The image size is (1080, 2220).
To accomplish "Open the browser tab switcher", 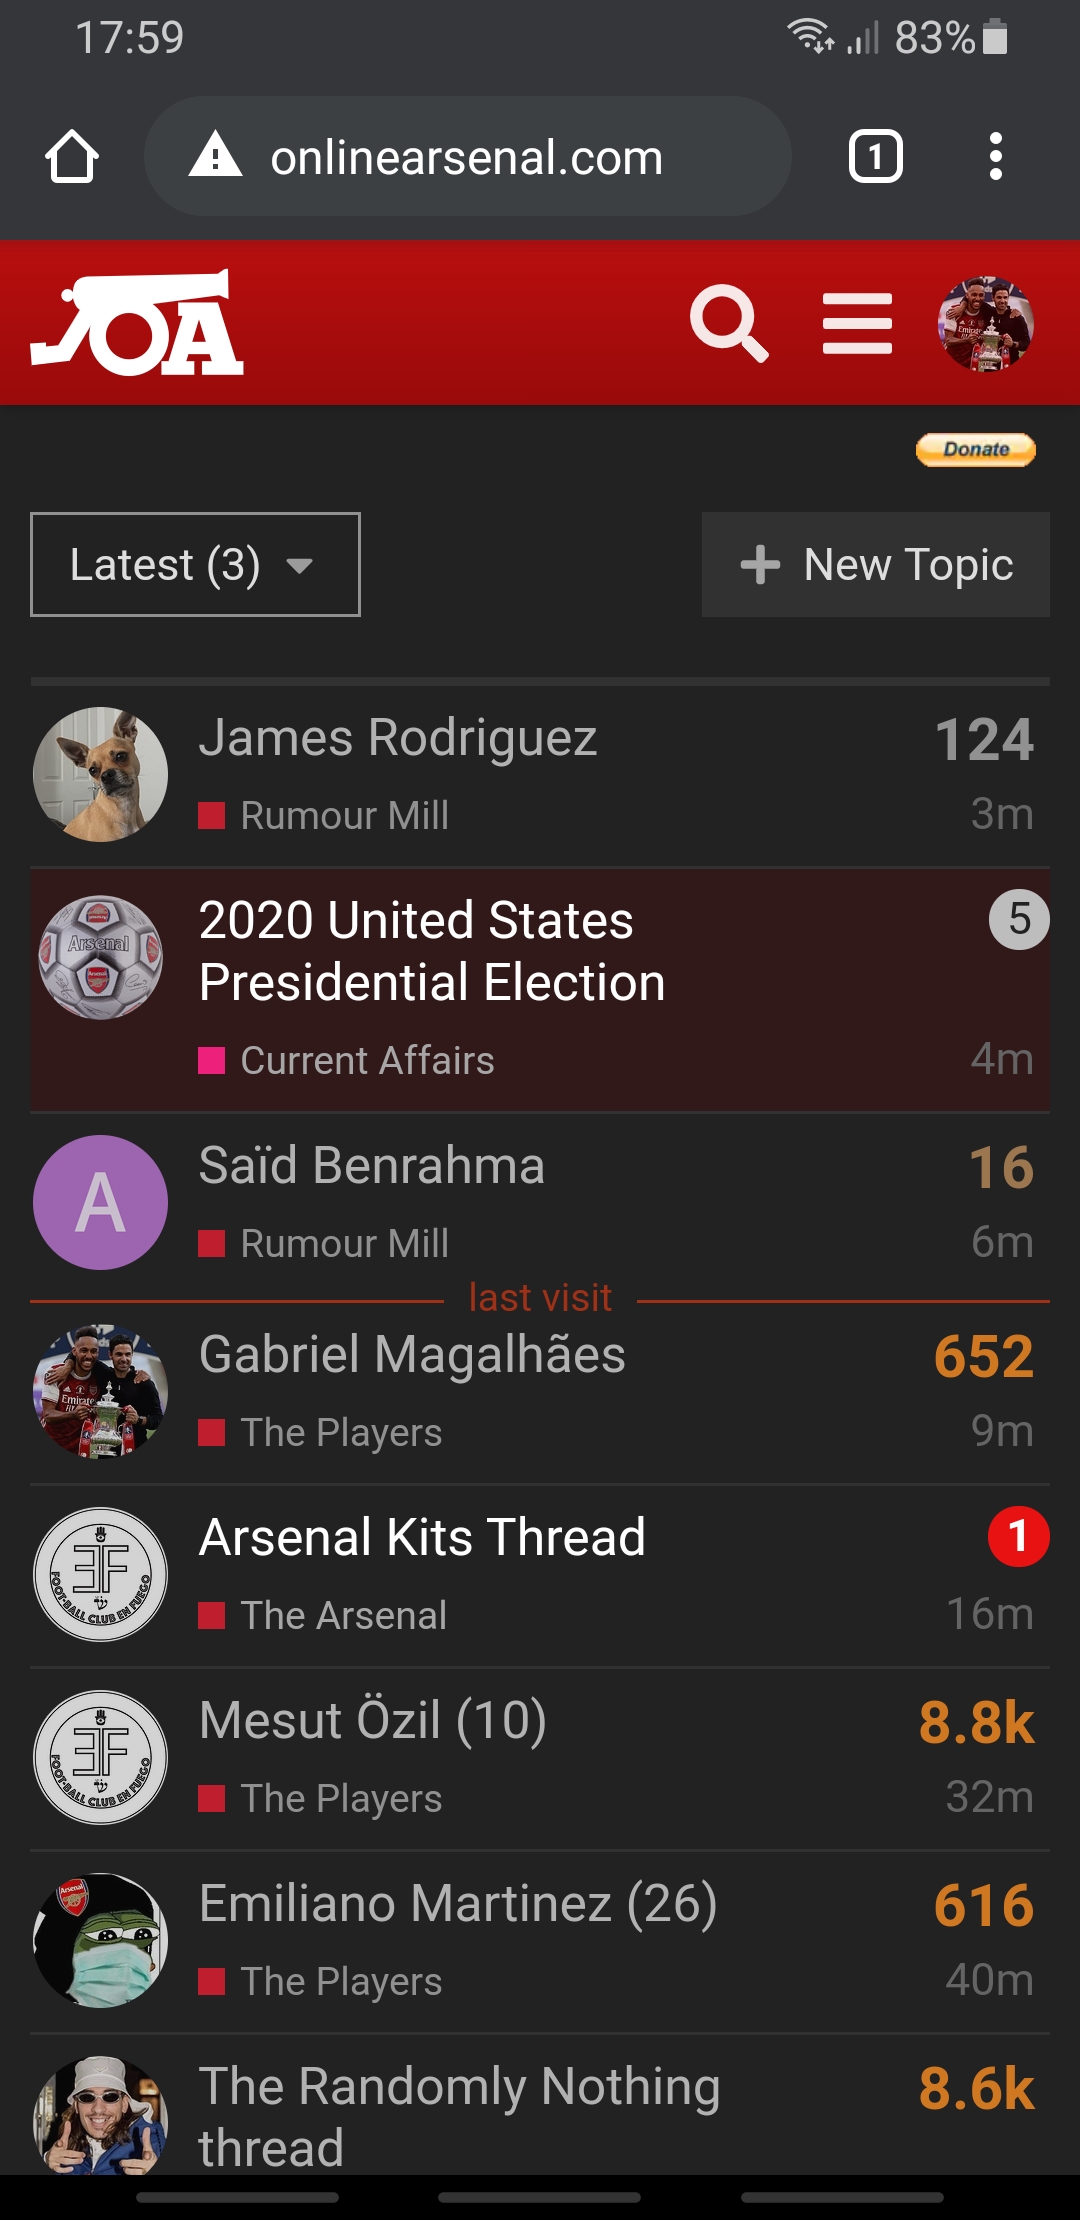I will (x=875, y=157).
